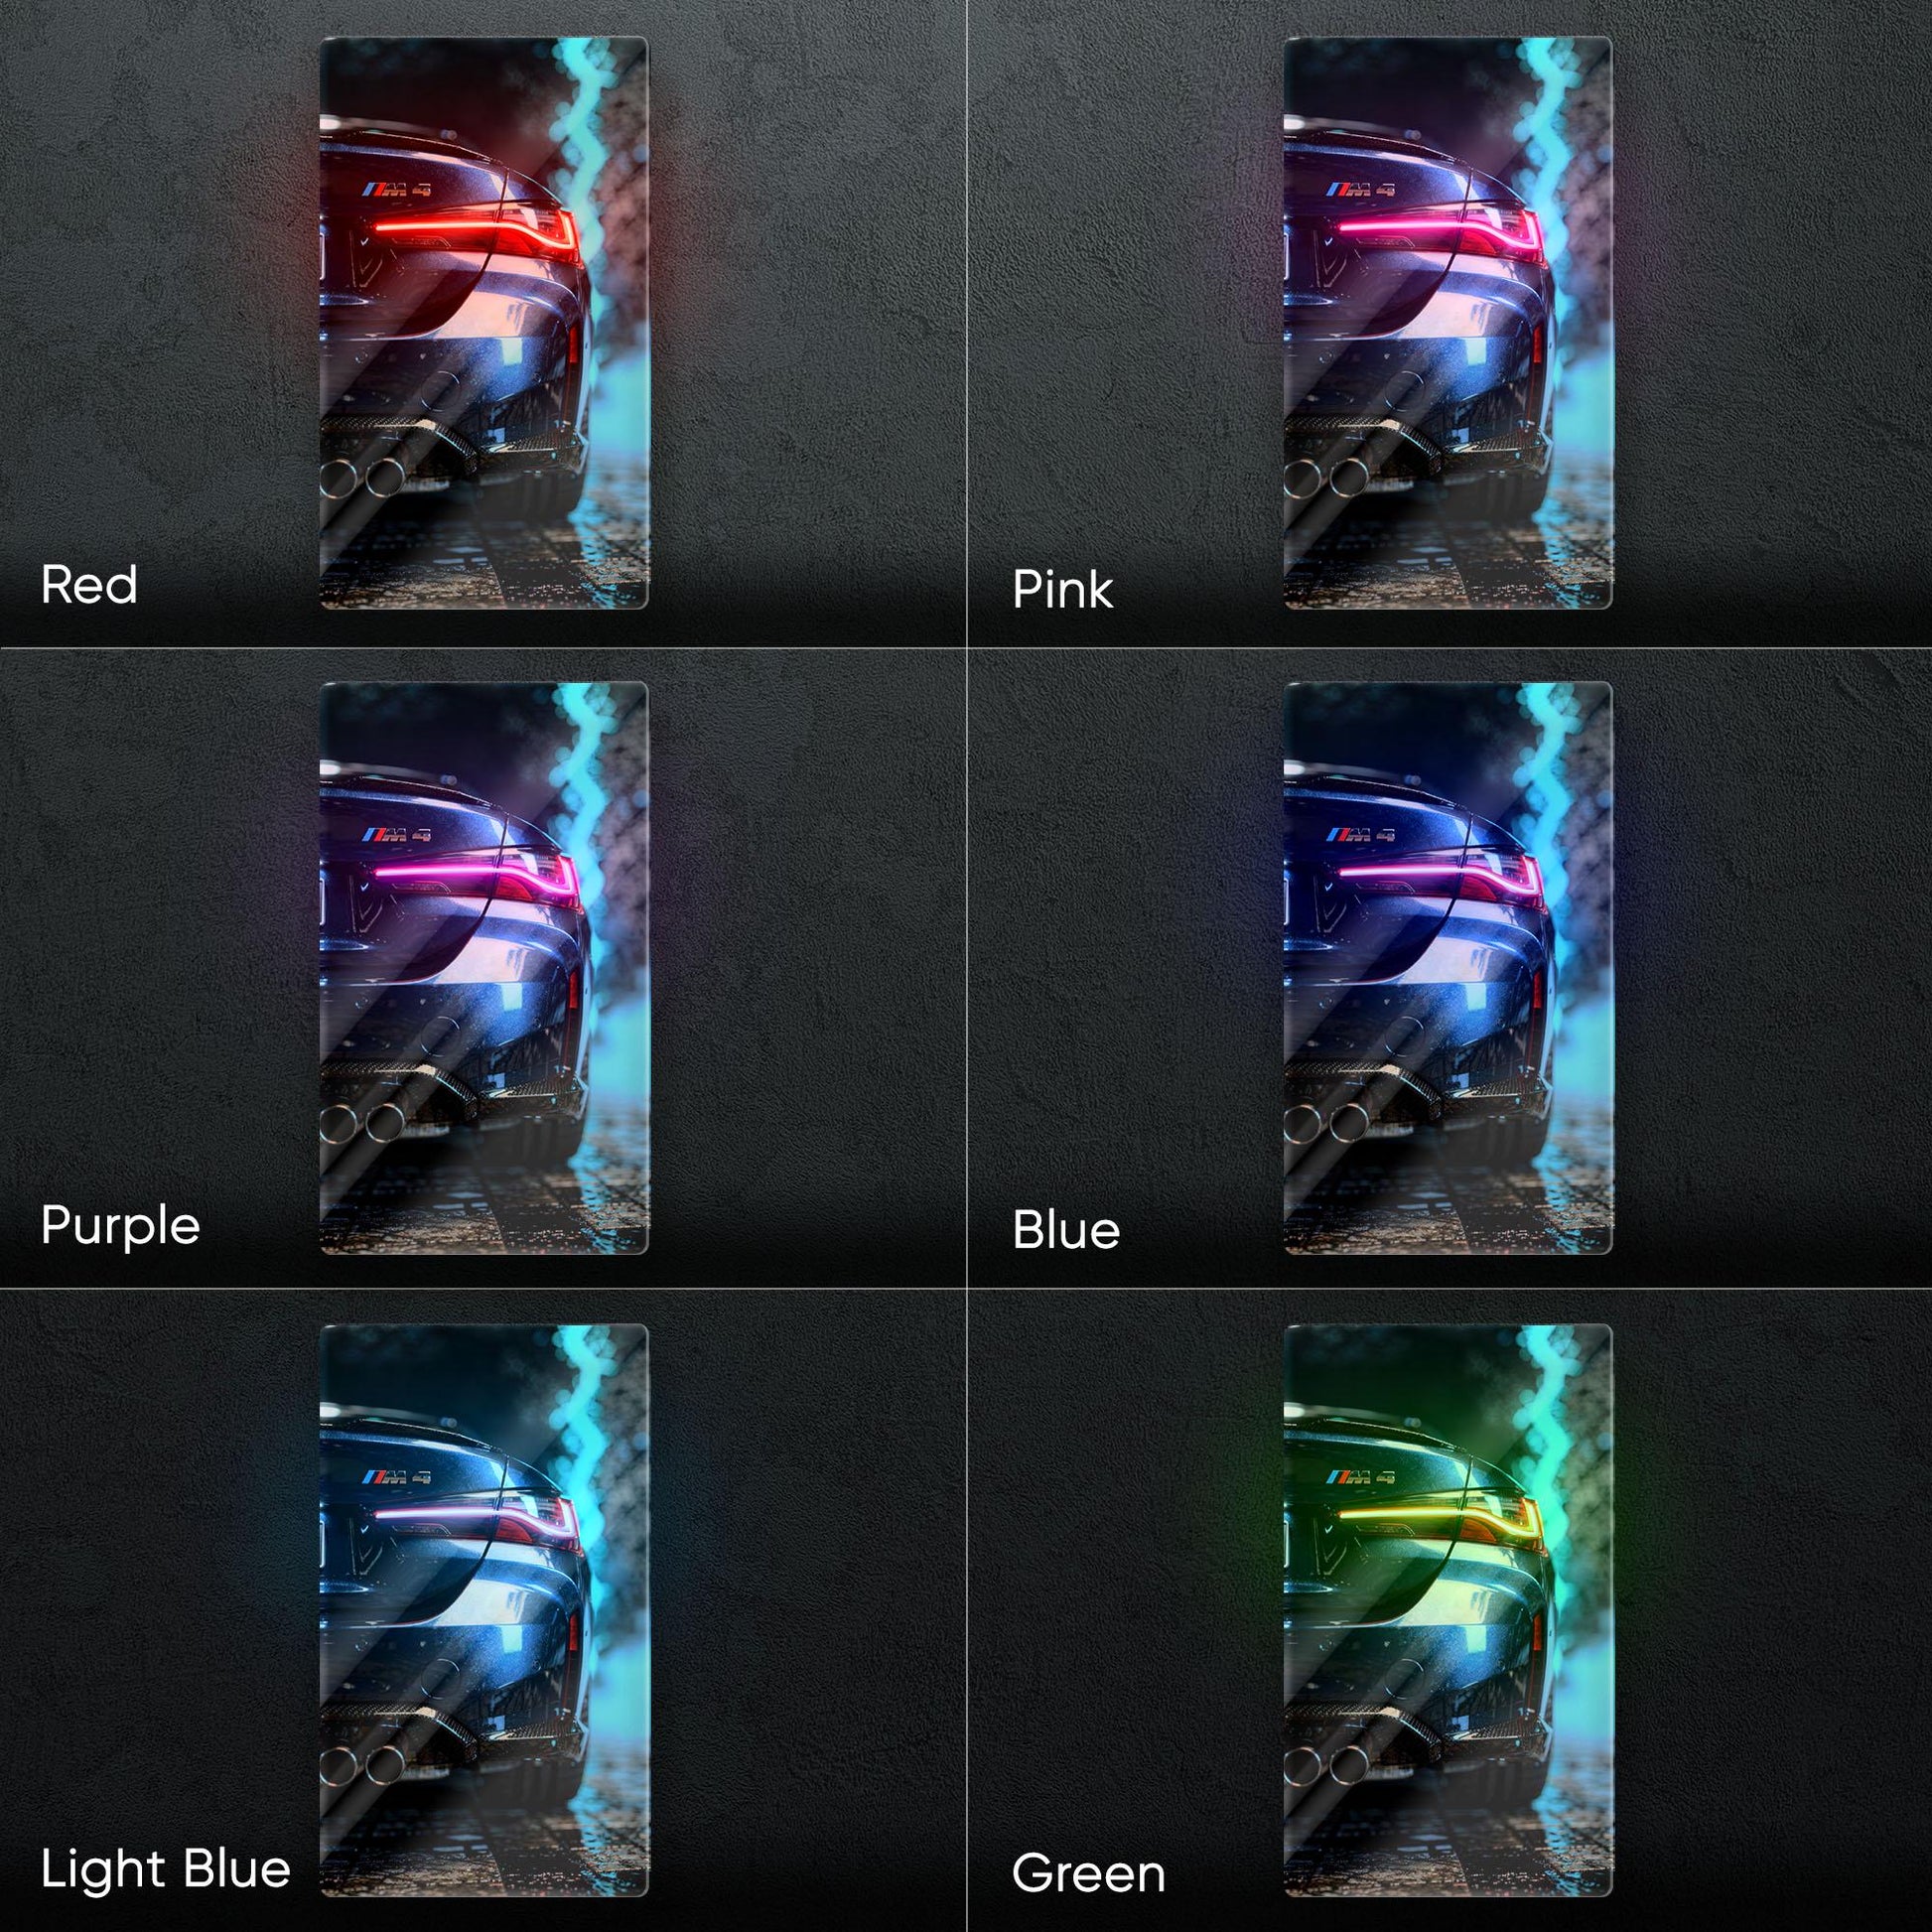The image size is (1932, 1932).
Task: Click the magenta taillight on Purple poster
Action: pos(476,874)
